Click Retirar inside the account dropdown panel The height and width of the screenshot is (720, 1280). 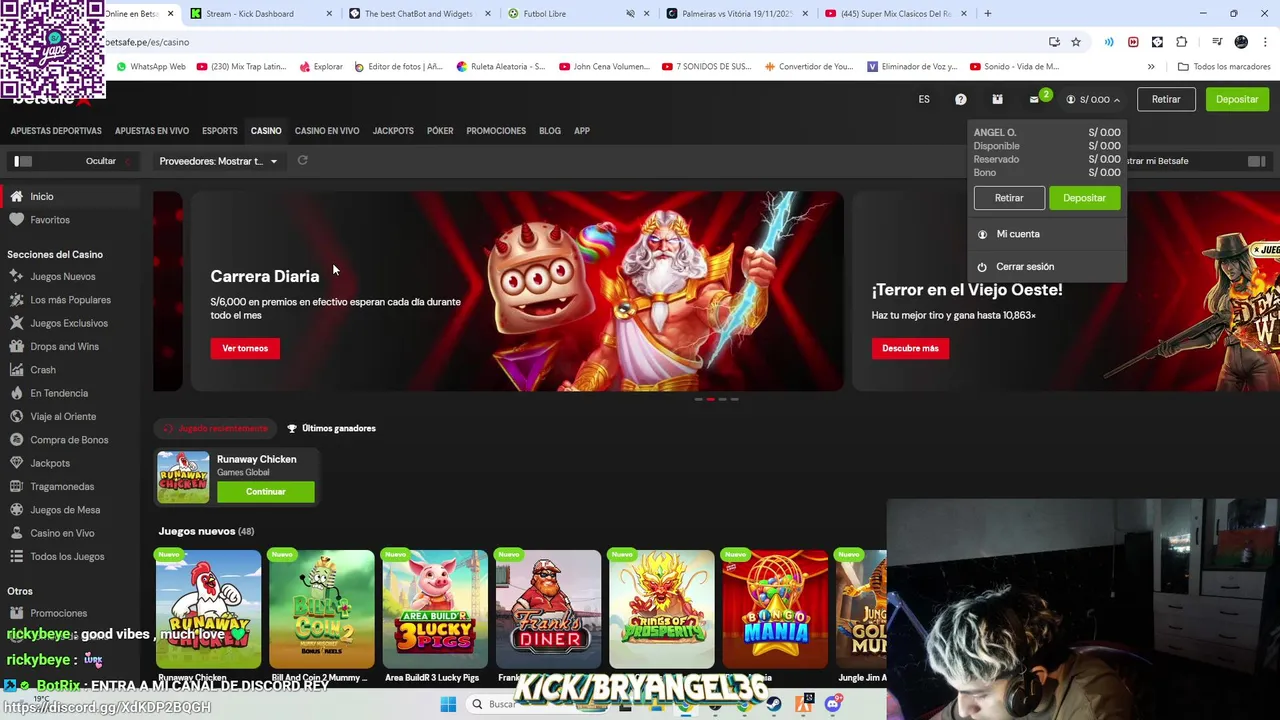[x=1009, y=198]
